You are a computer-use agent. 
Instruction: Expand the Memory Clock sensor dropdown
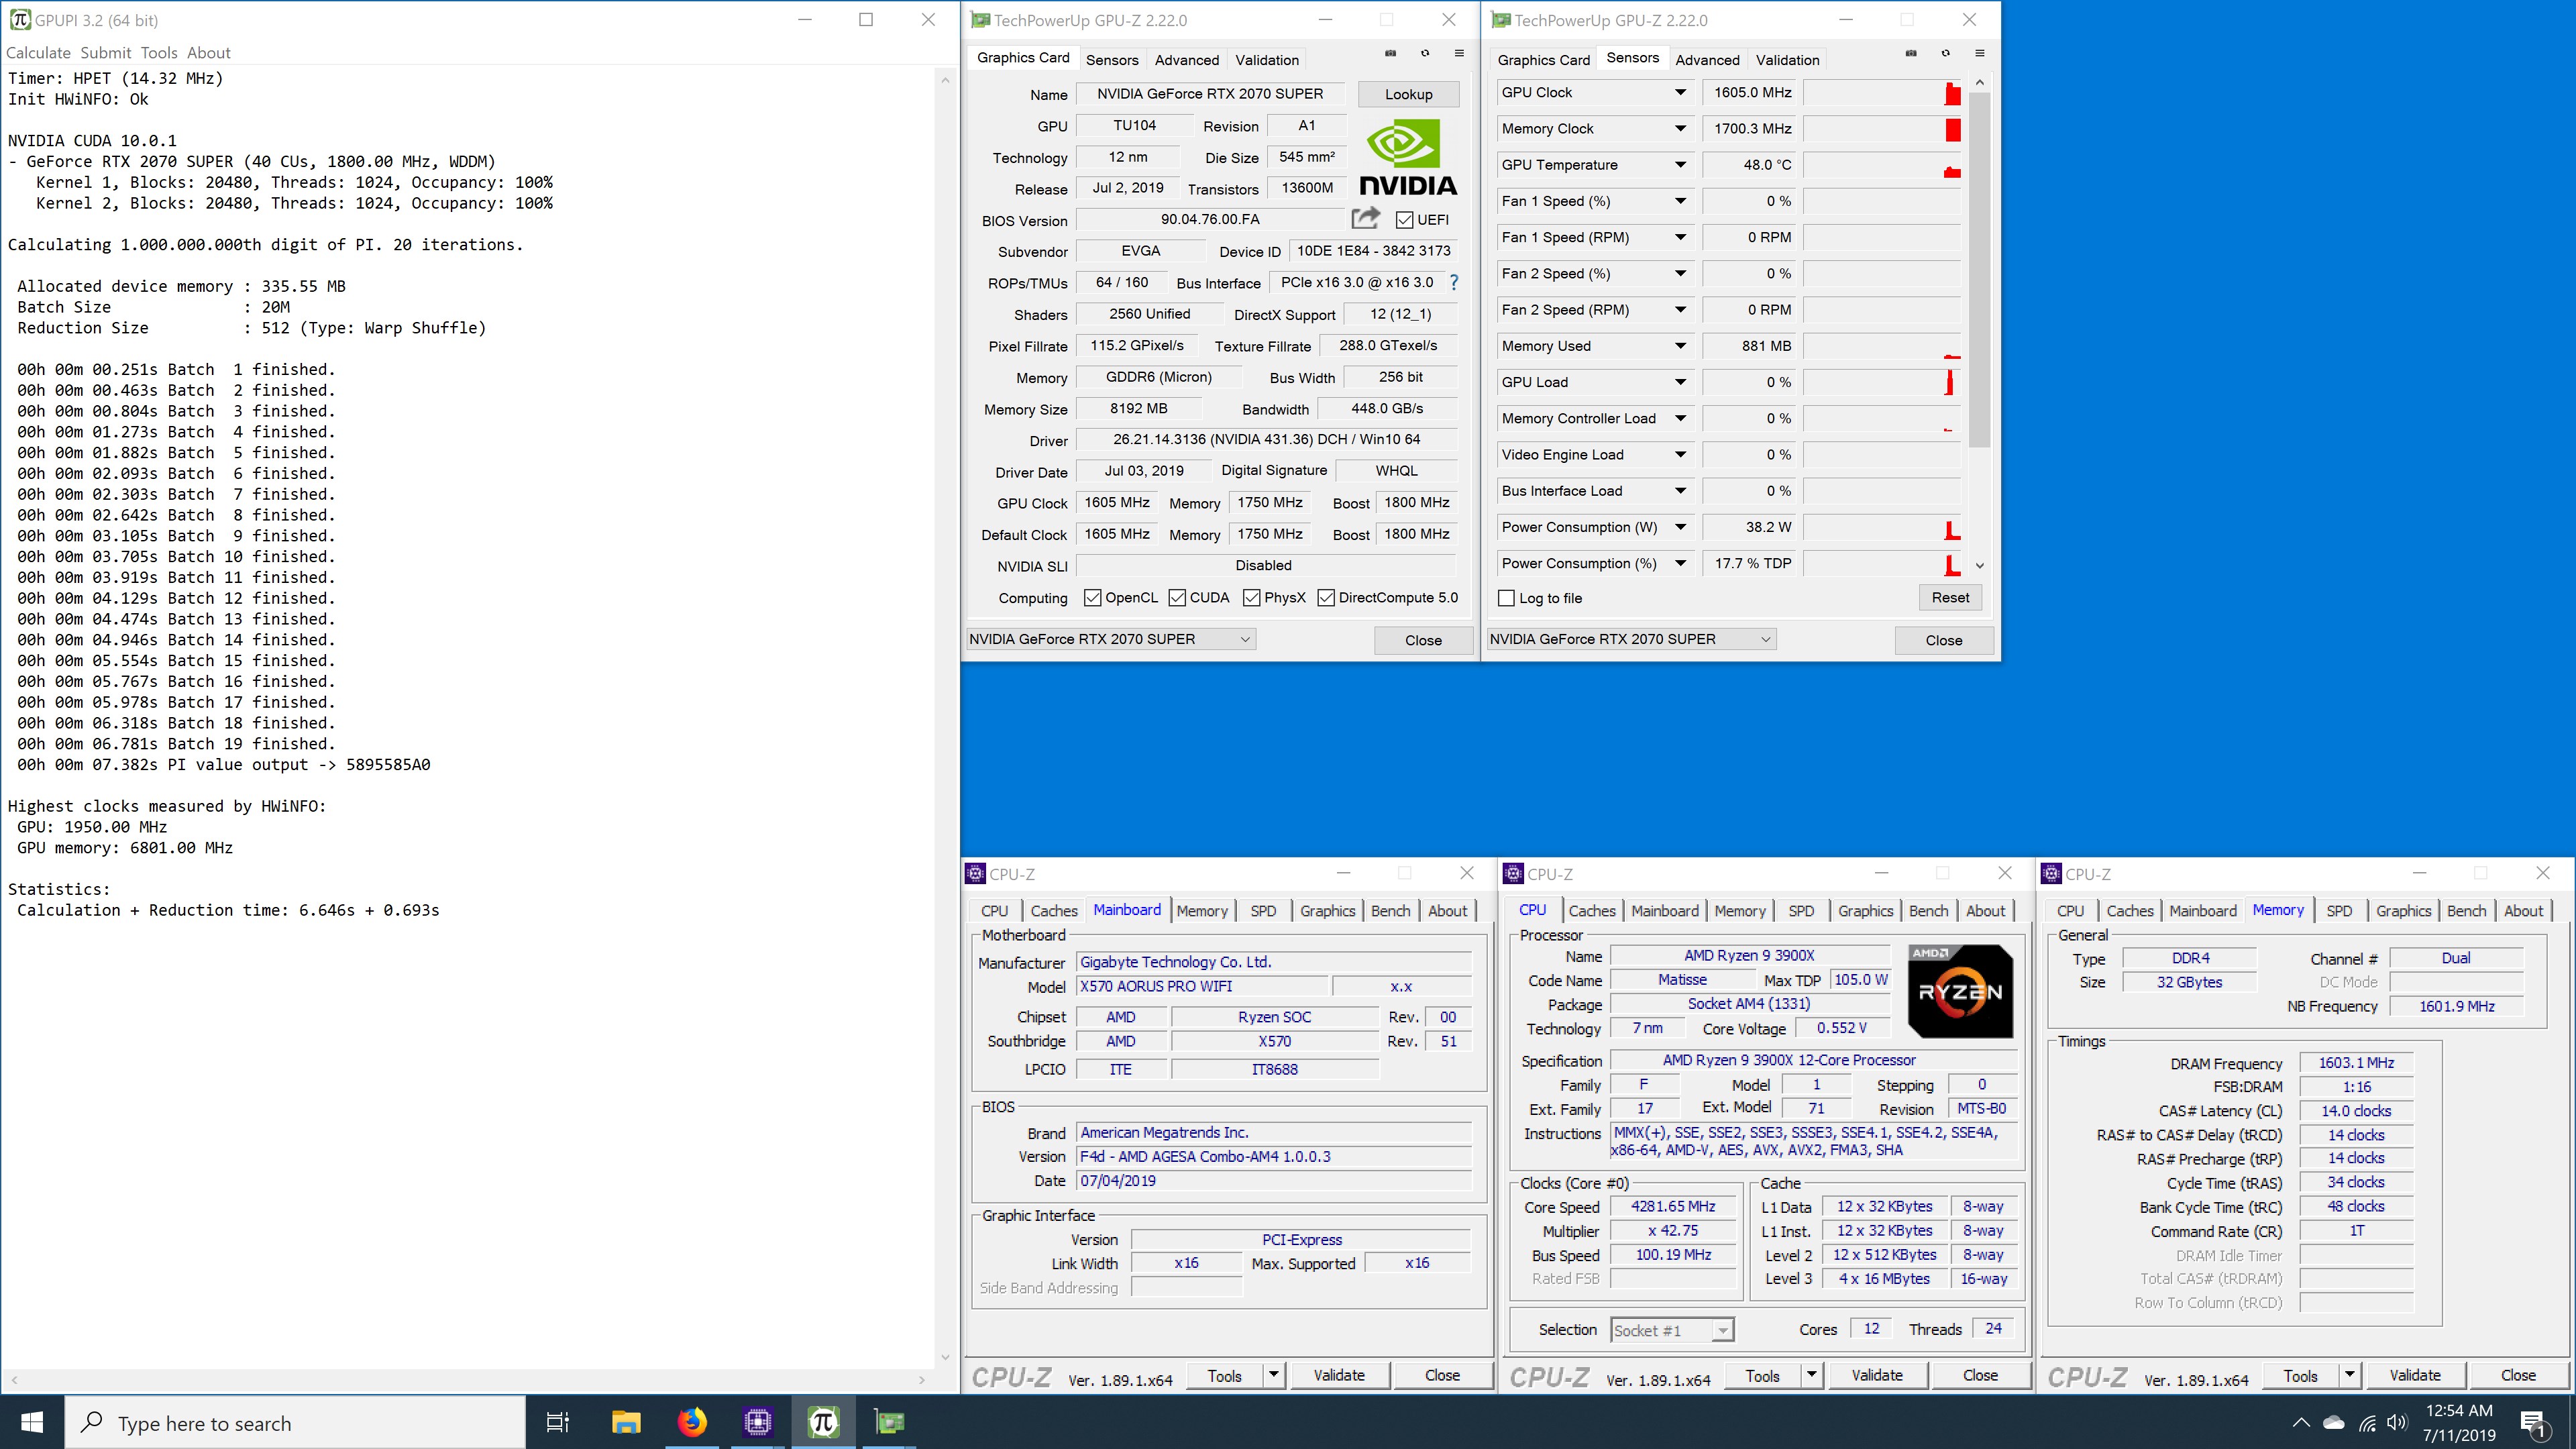(1680, 128)
